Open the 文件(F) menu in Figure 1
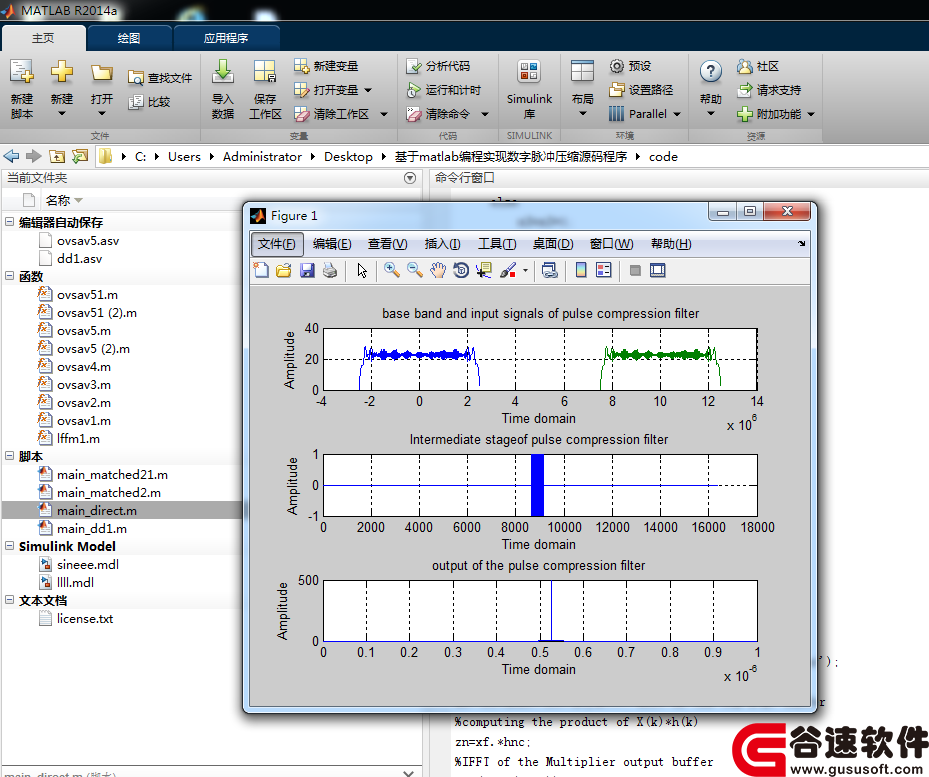Image resolution: width=929 pixels, height=777 pixels. point(277,244)
